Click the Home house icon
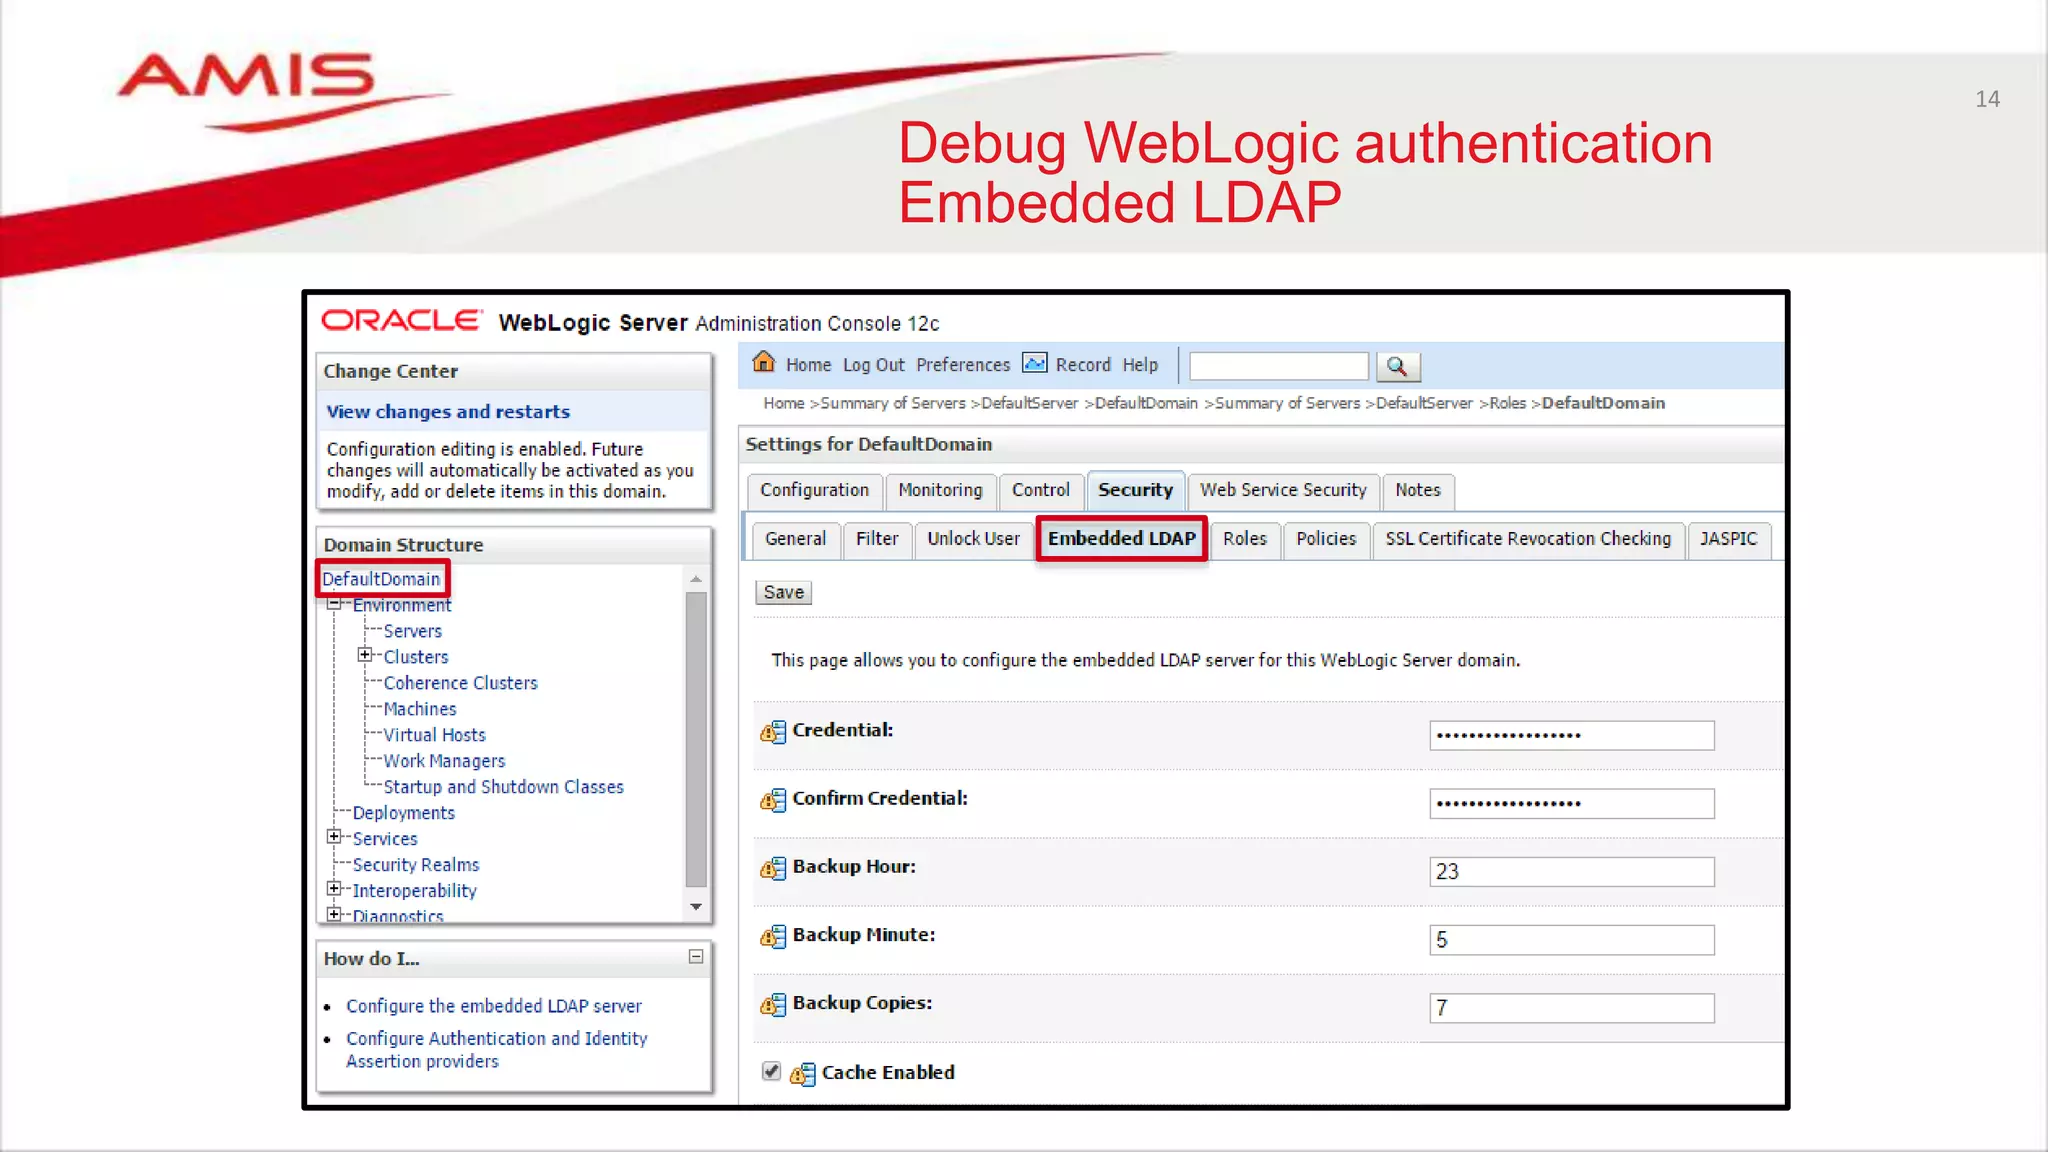This screenshot has width=2048, height=1152. [x=764, y=362]
